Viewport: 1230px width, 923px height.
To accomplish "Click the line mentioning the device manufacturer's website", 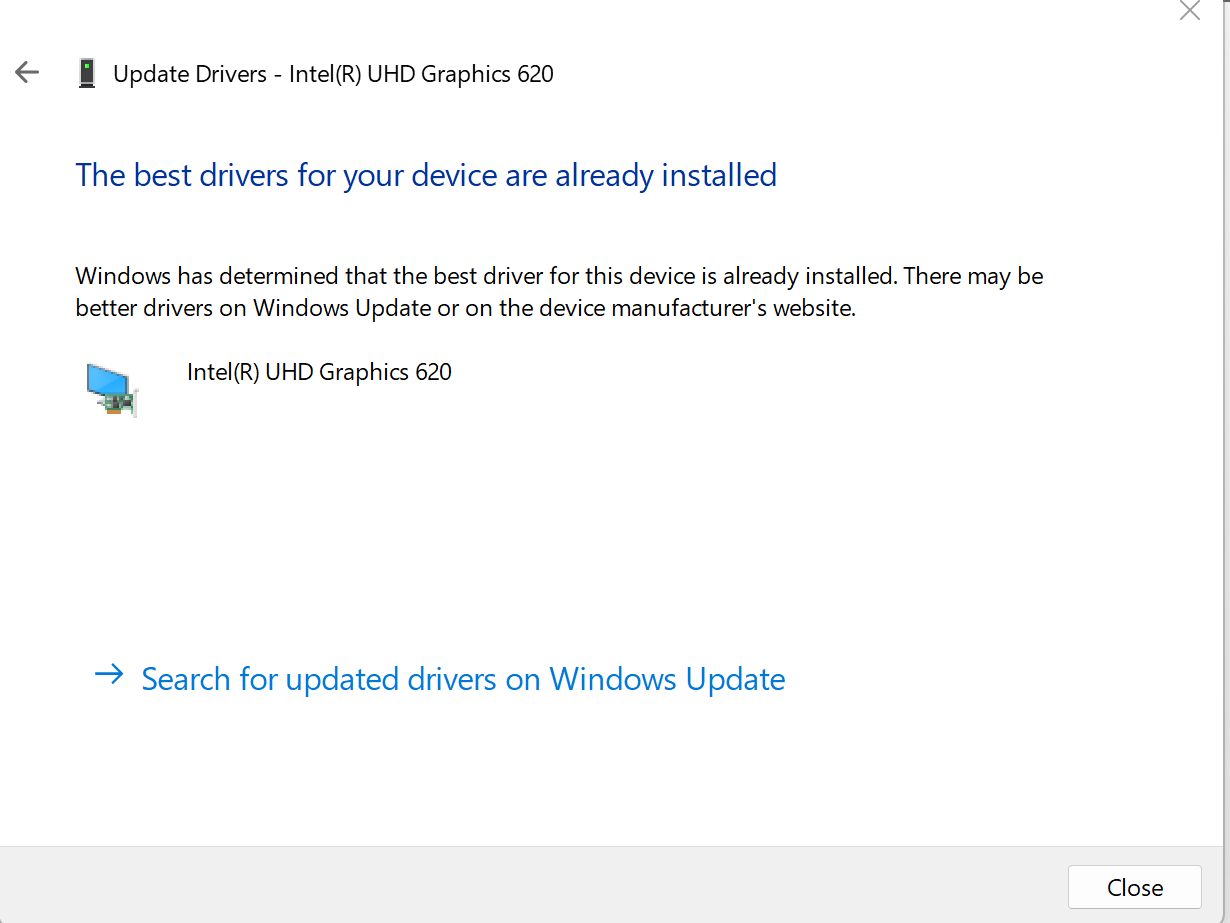I will tap(465, 308).
